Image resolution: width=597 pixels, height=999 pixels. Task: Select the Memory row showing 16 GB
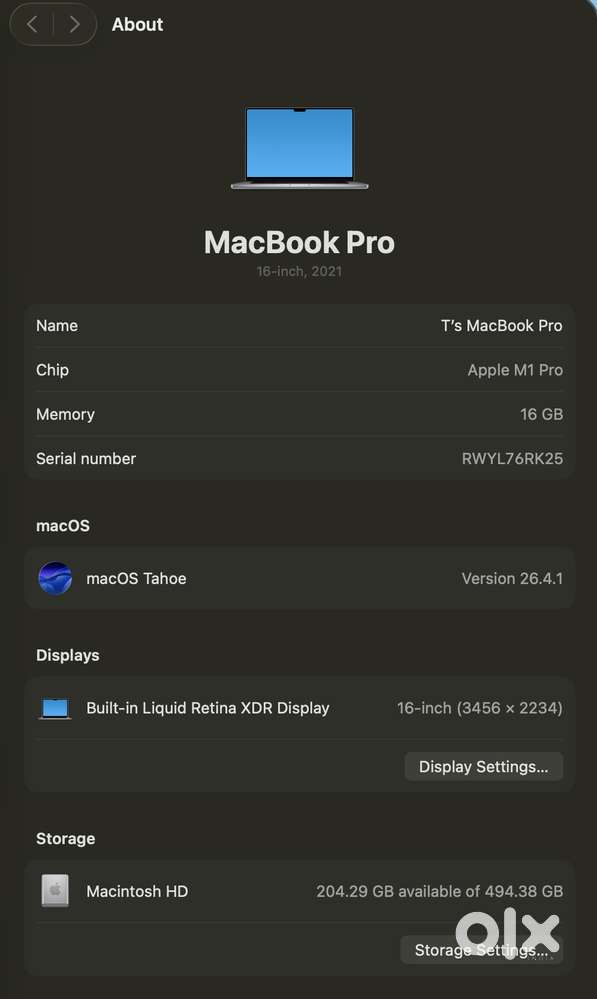pyautogui.click(x=299, y=414)
